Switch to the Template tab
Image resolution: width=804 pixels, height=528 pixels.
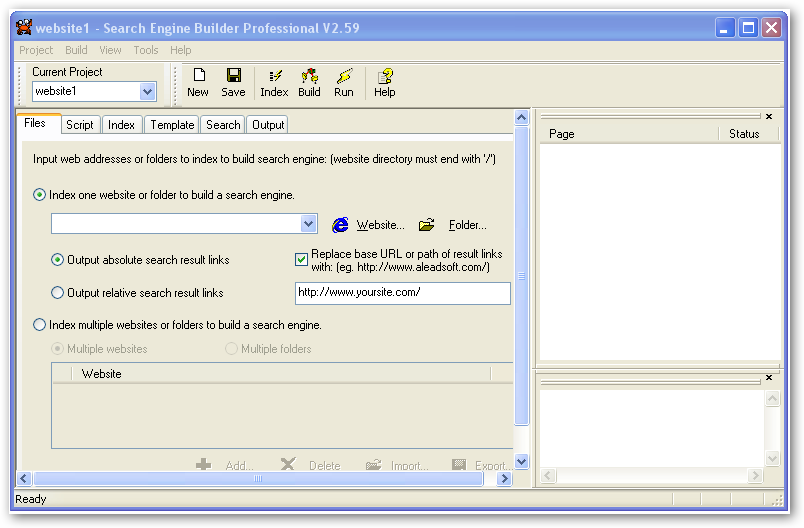pyautogui.click(x=172, y=125)
